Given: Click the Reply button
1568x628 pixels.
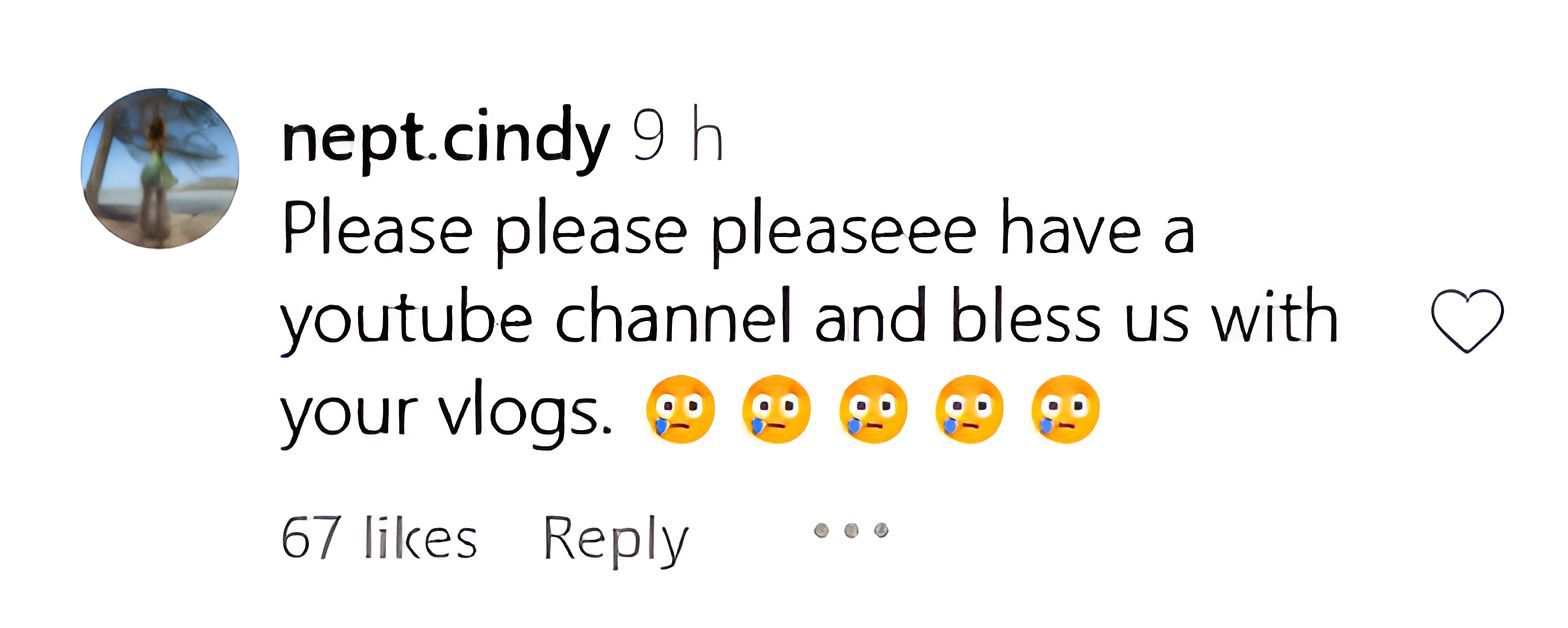Looking at the screenshot, I should (616, 540).
